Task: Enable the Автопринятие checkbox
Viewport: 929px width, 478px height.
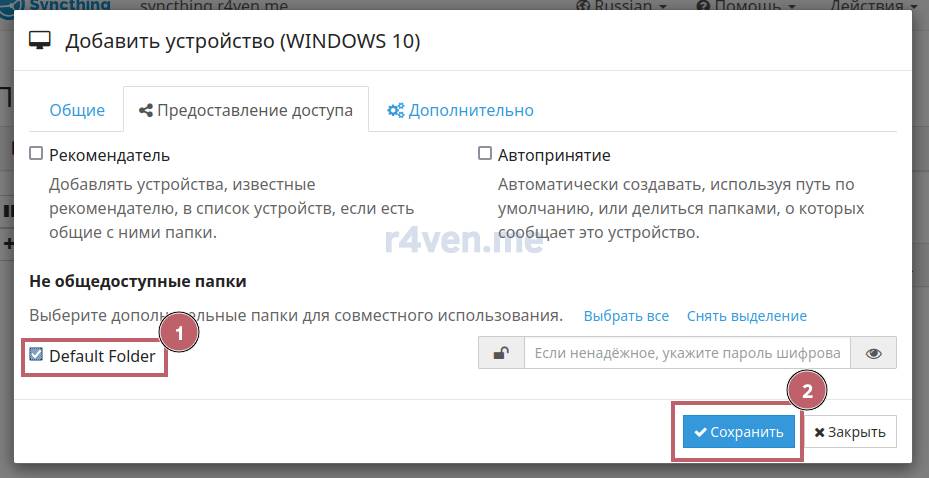Action: (x=485, y=154)
